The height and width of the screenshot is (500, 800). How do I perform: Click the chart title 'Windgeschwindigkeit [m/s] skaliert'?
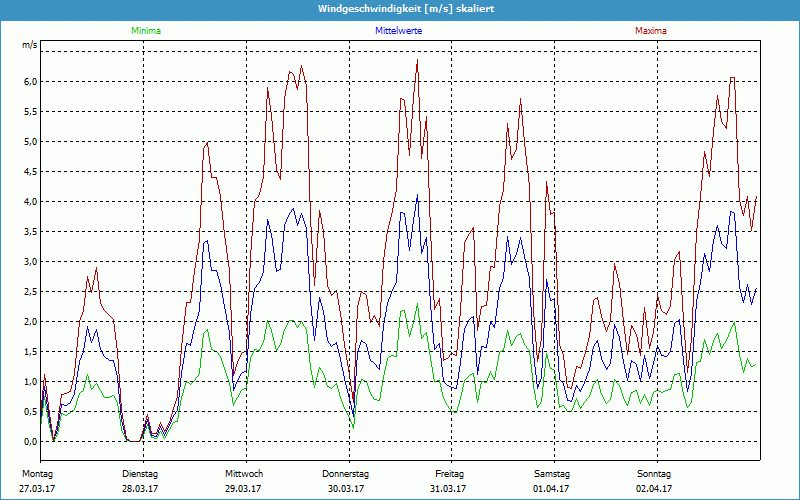406,9
